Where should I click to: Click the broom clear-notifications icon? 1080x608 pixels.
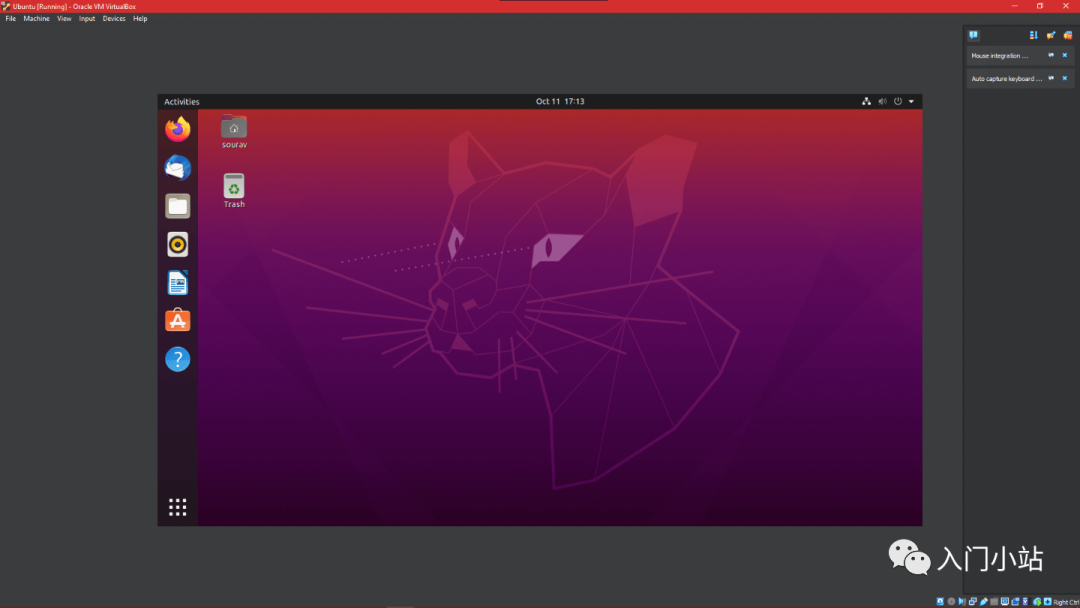pyautogui.click(x=1050, y=35)
